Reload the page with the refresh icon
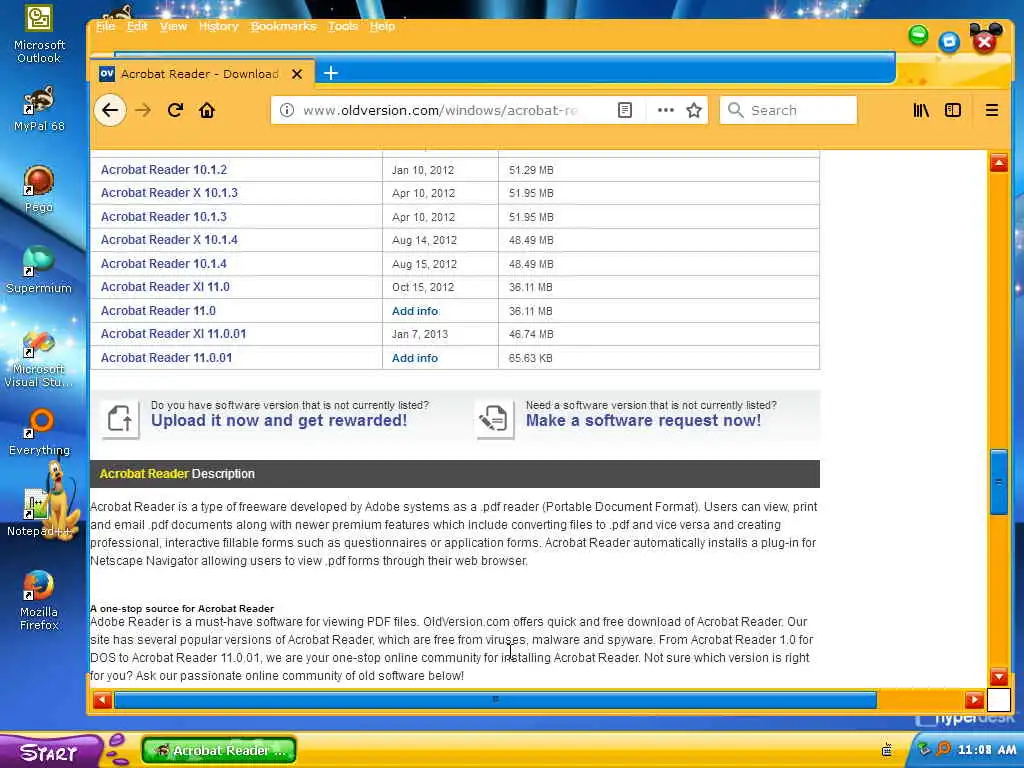1024x768 pixels. (x=175, y=110)
